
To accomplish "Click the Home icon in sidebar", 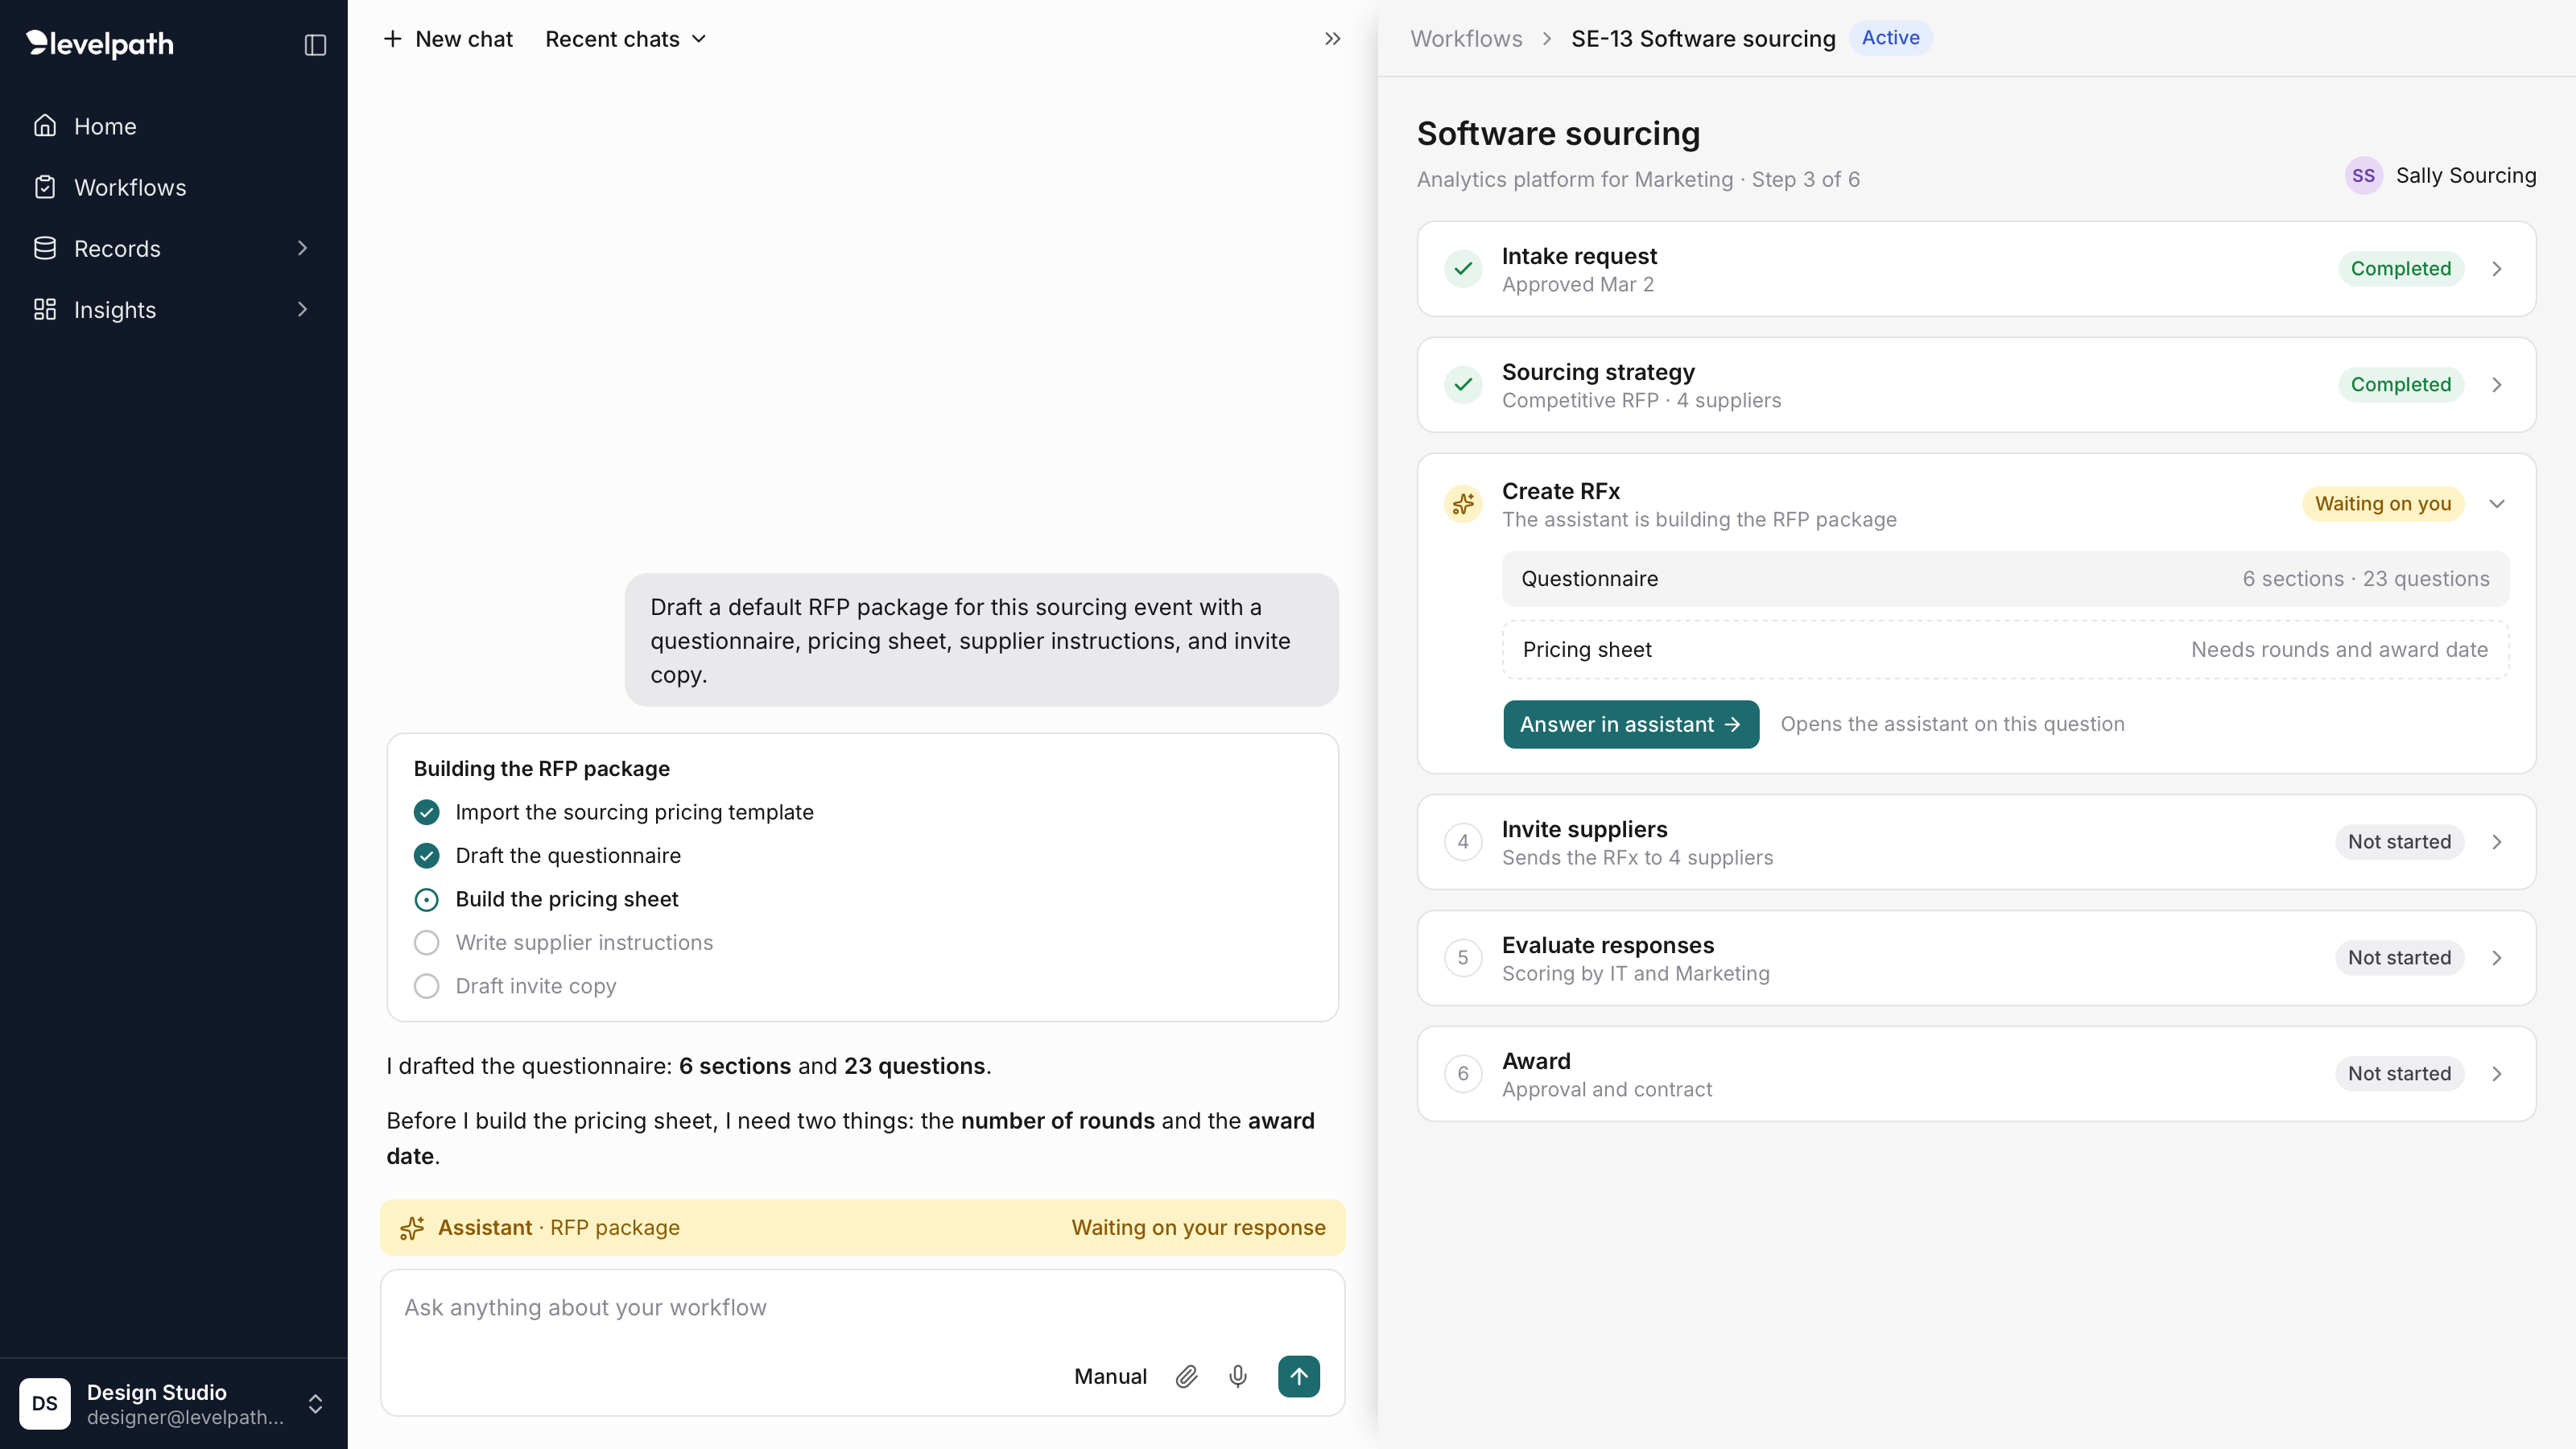I will tap(45, 126).
